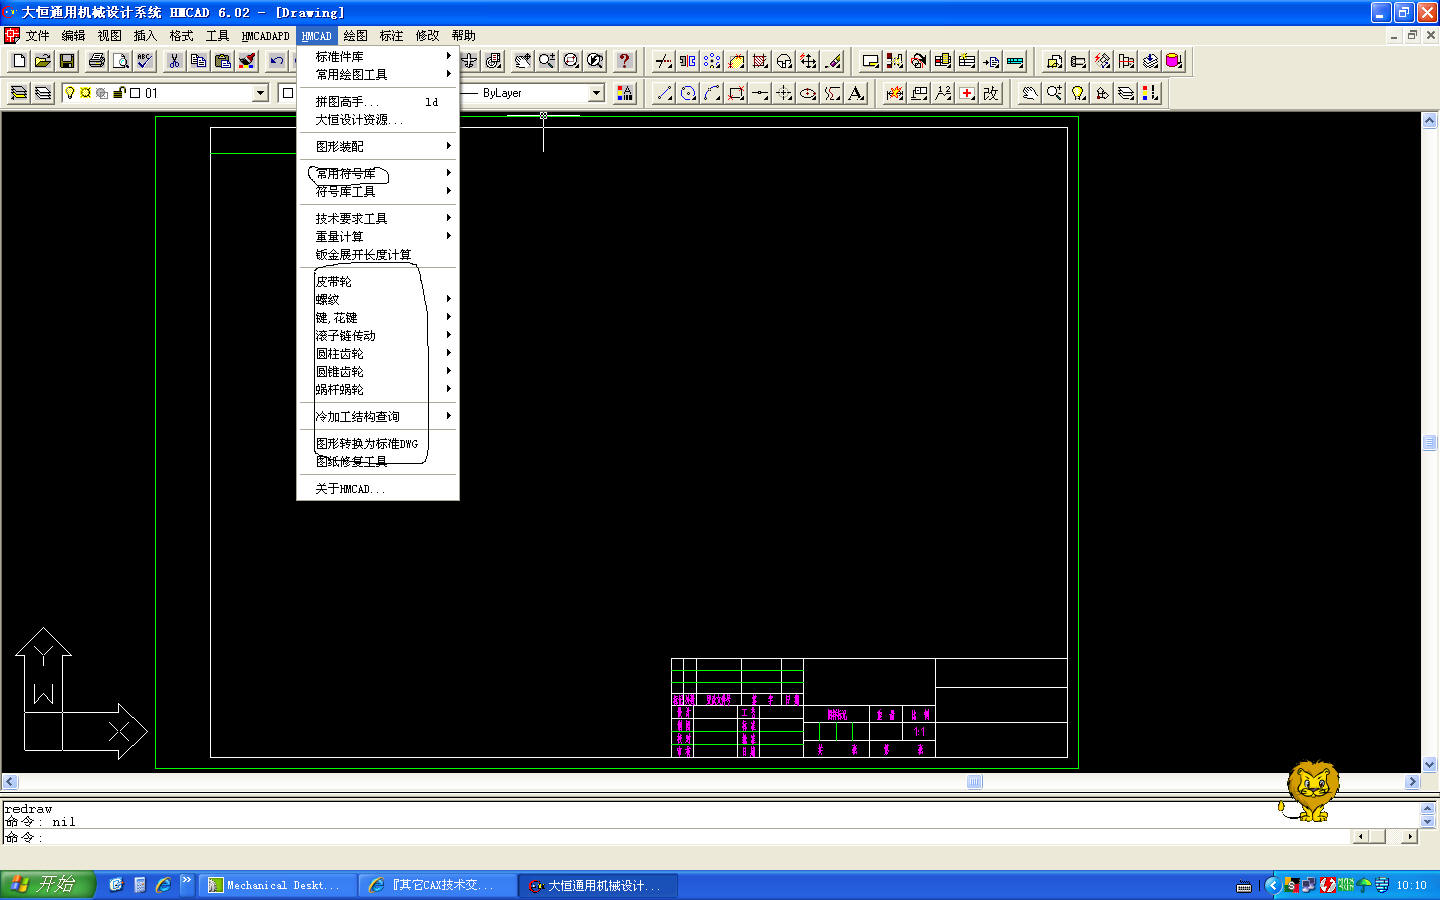Expand the 图形装配 submenu
The width and height of the screenshot is (1440, 900).
[x=378, y=146]
